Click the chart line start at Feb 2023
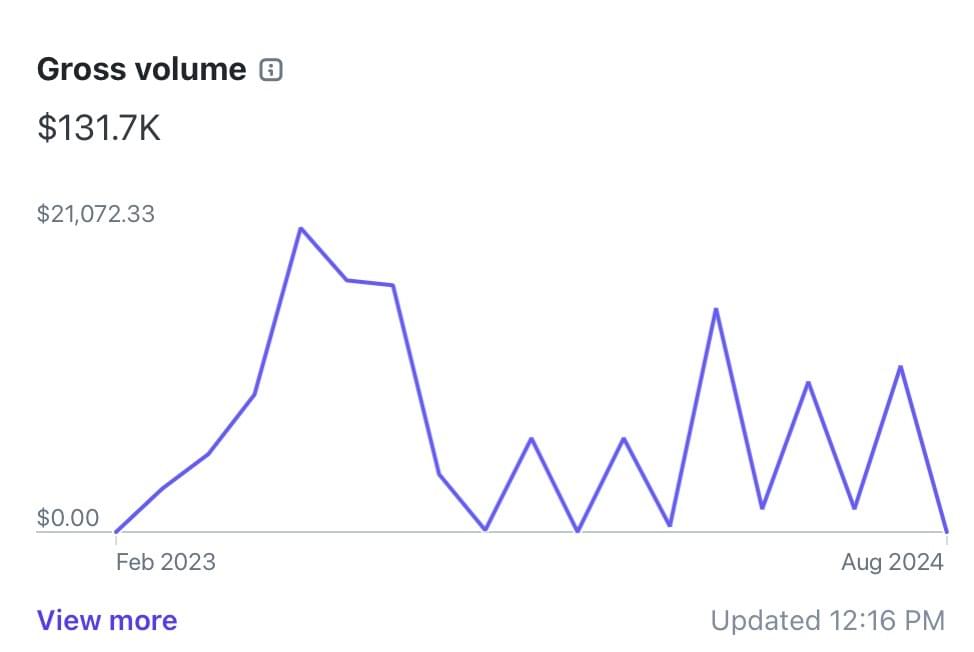The height and width of the screenshot is (652, 974). [116, 531]
